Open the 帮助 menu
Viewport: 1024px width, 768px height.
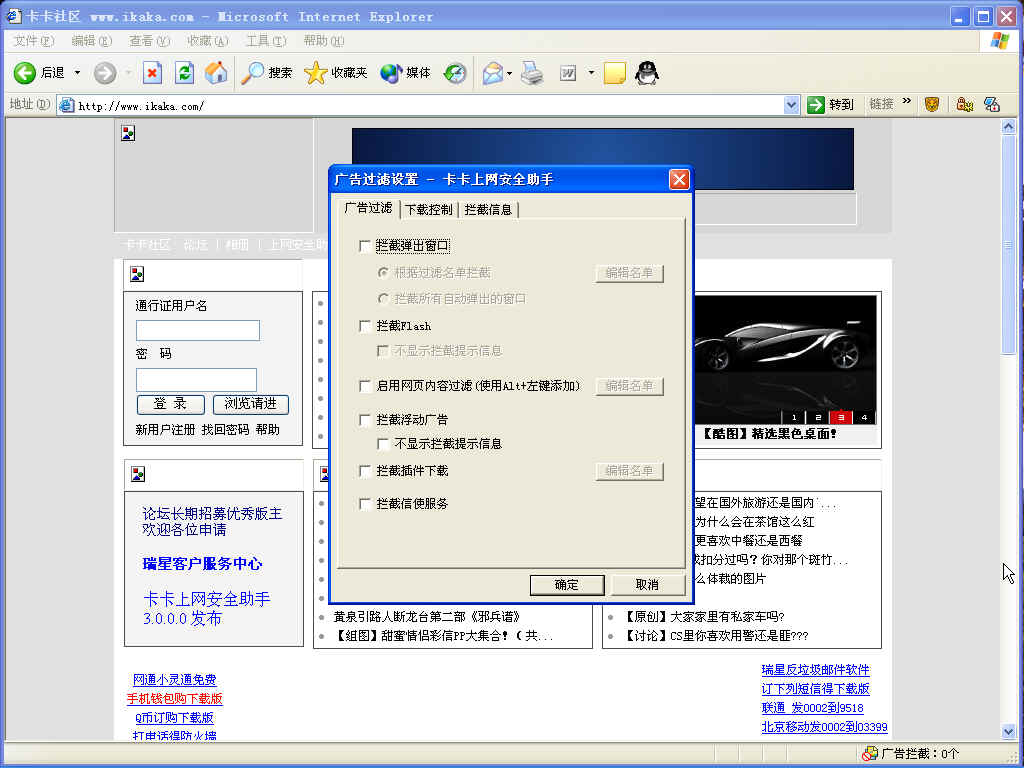[x=323, y=40]
